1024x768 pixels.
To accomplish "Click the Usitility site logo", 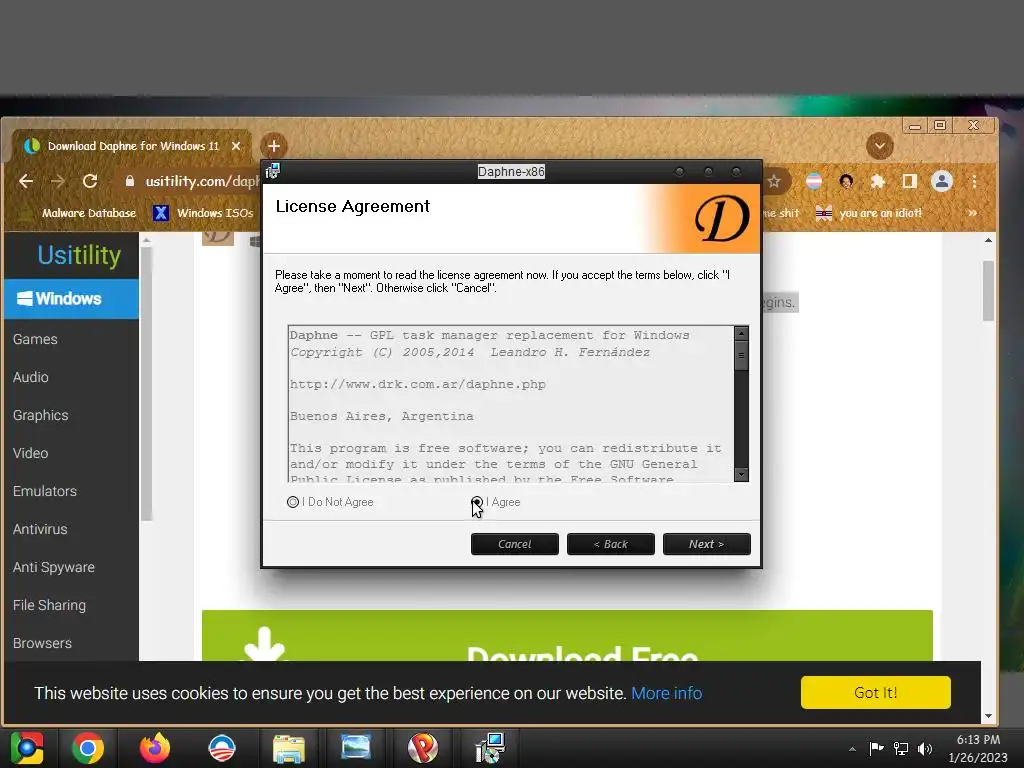I will [79, 255].
